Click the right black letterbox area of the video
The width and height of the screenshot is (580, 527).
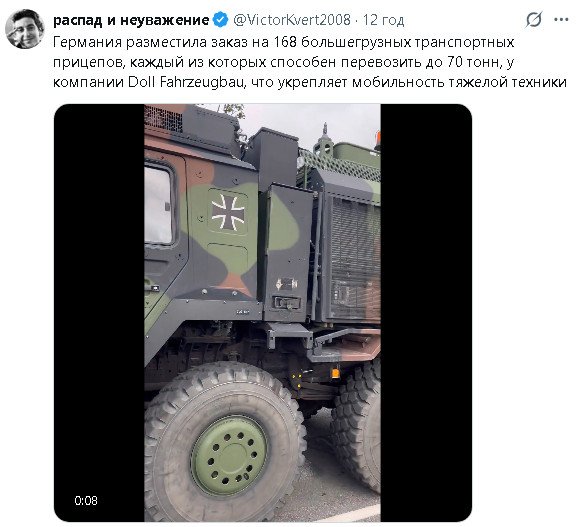426,313
